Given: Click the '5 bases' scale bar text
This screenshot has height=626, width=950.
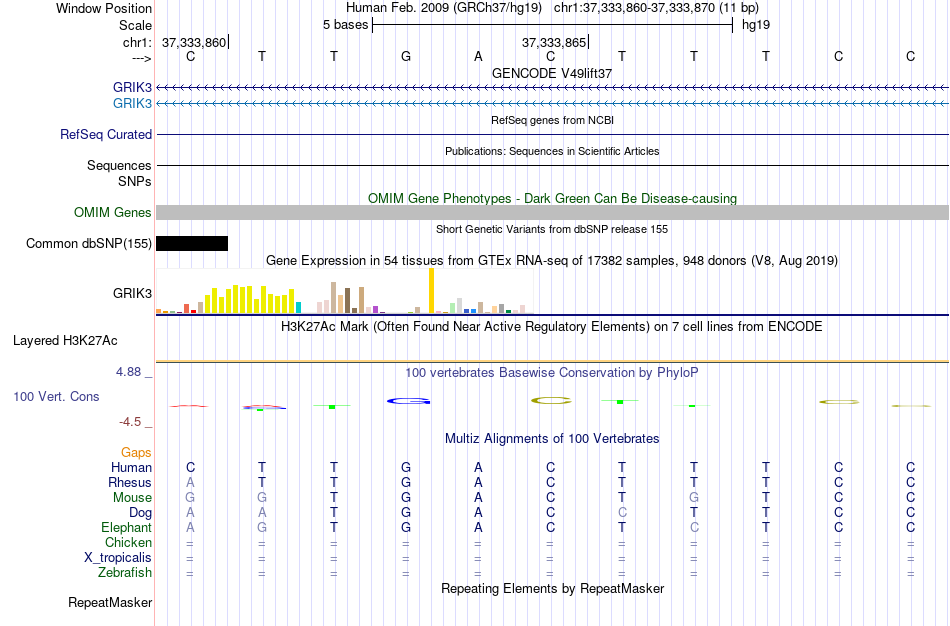Looking at the screenshot, I should [345, 25].
